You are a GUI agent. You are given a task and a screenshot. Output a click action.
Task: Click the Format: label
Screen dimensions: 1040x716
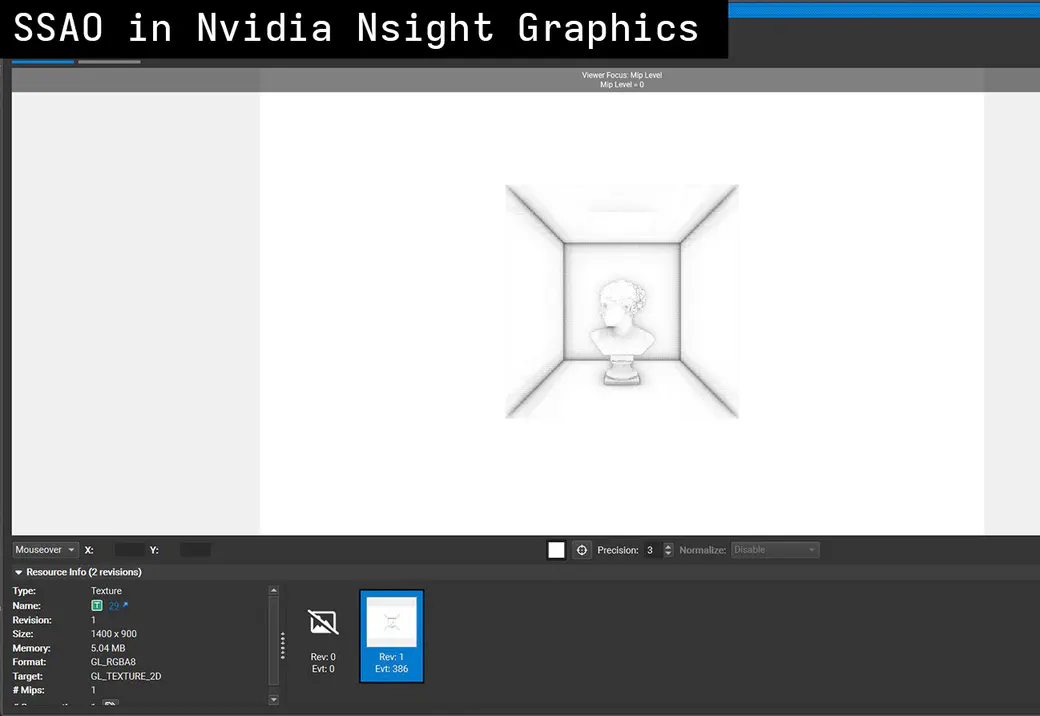coord(29,662)
